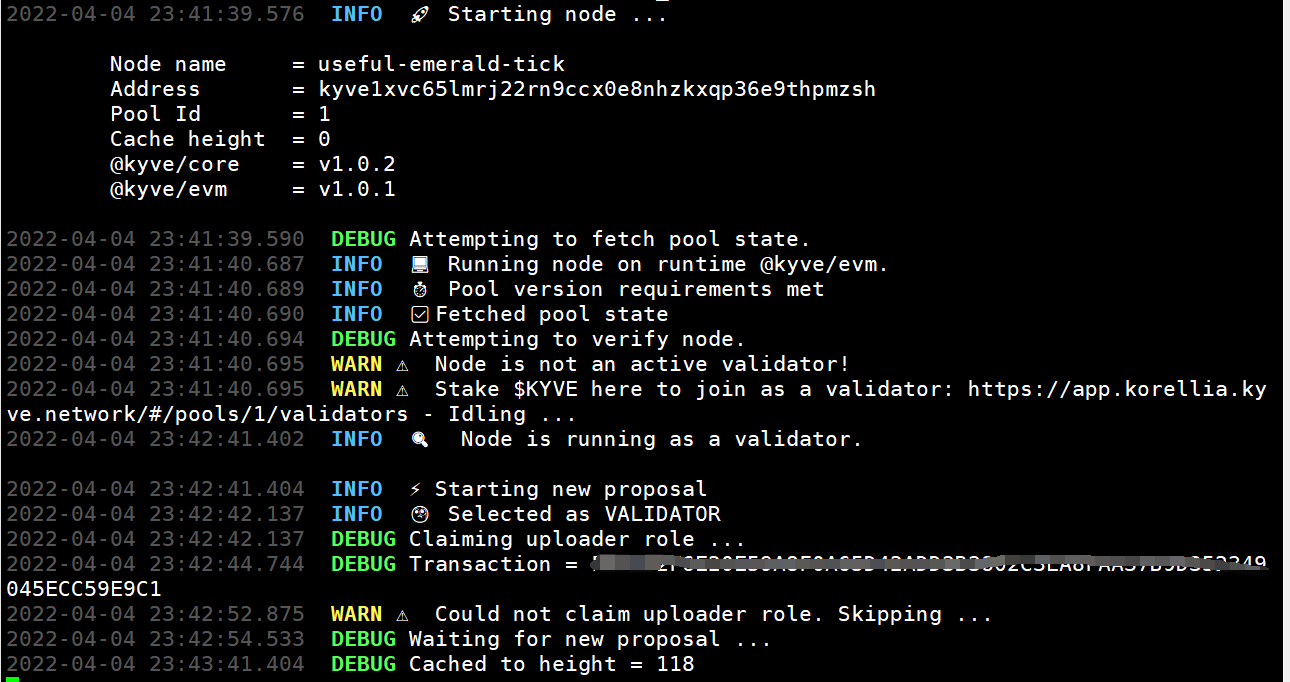Screen dimensions: 1290x682
Task: Click the checkmark box before Fetched pool state
Action: pos(420,315)
